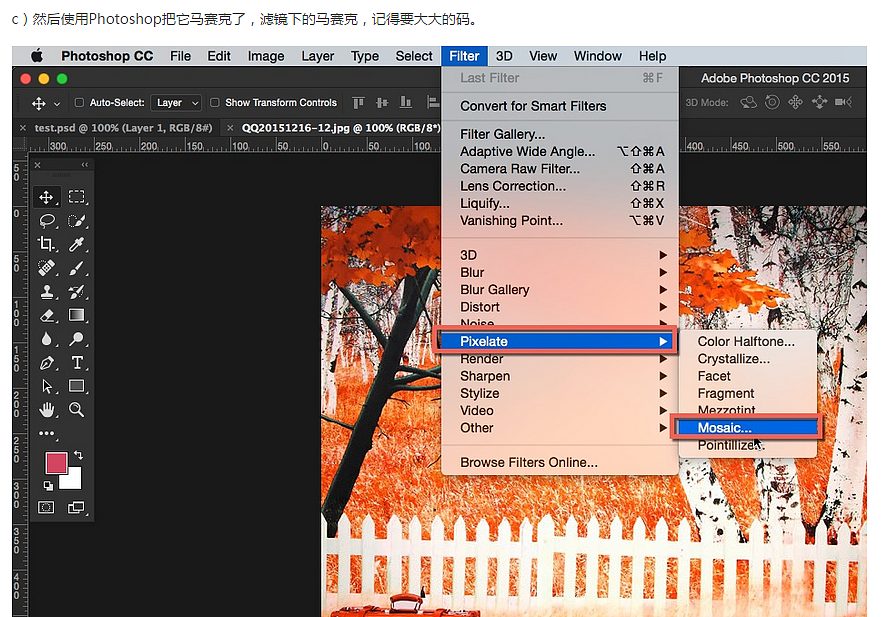Select the Lasso tool

point(46,221)
